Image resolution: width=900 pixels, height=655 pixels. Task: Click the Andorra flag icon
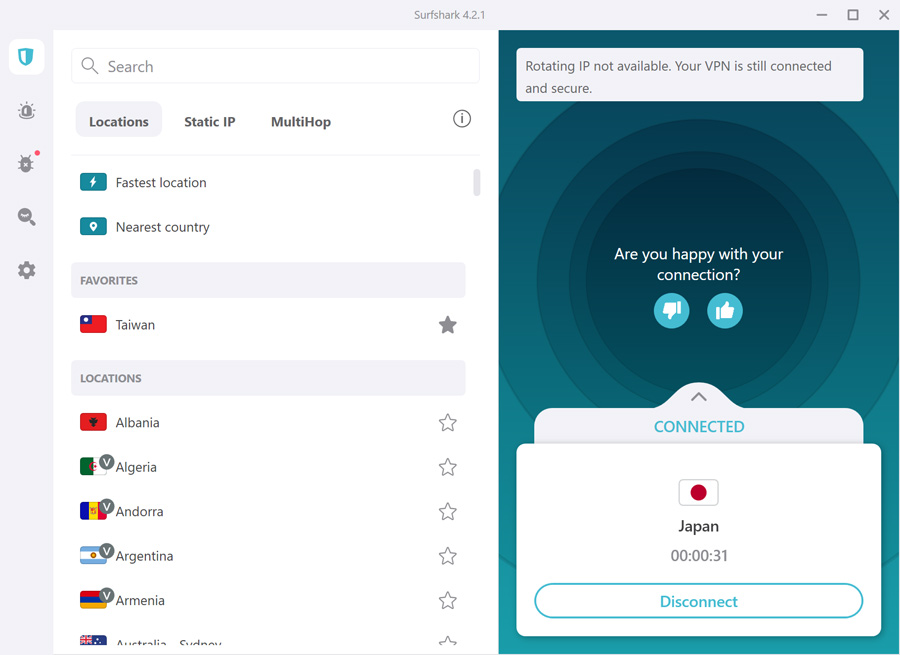click(x=93, y=511)
